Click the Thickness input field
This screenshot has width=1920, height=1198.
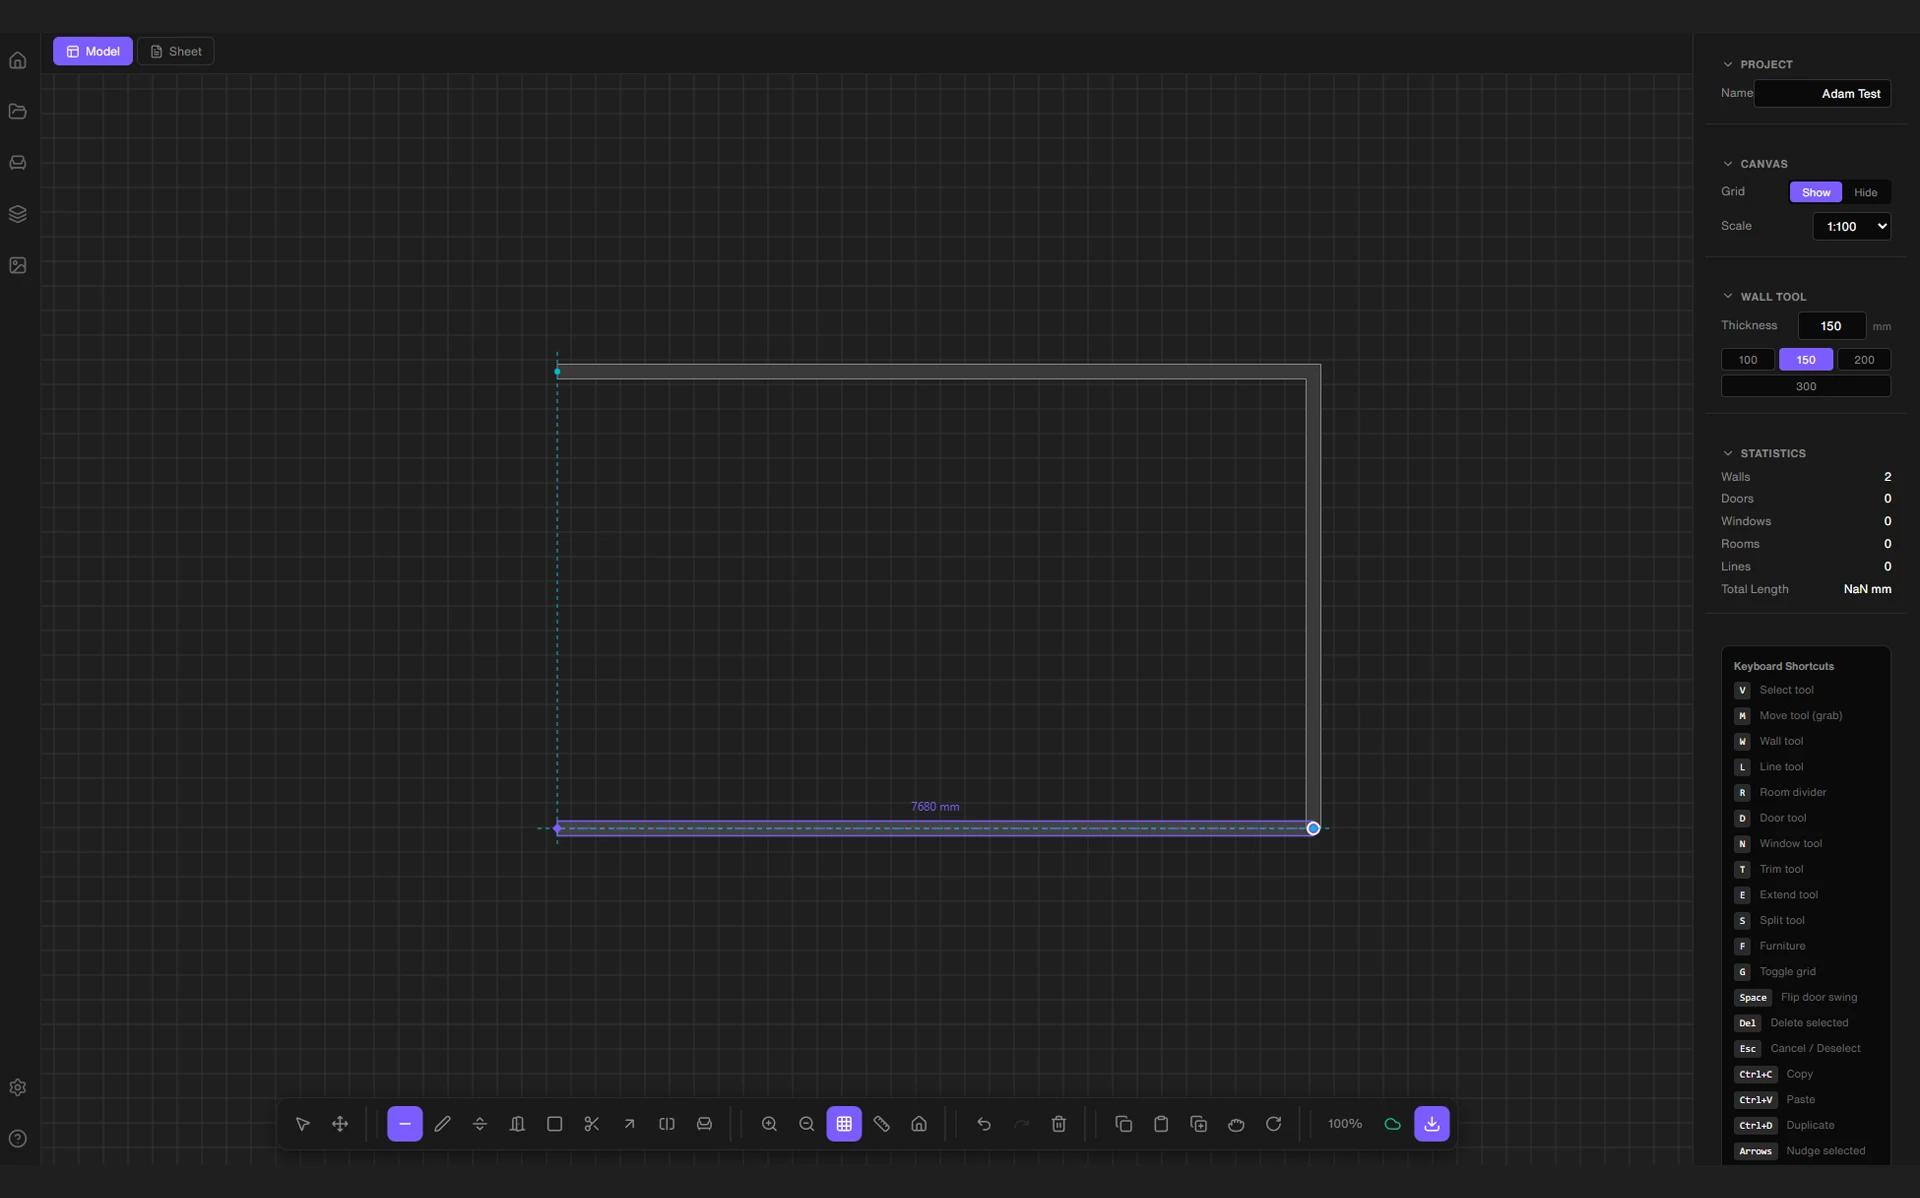[1831, 326]
